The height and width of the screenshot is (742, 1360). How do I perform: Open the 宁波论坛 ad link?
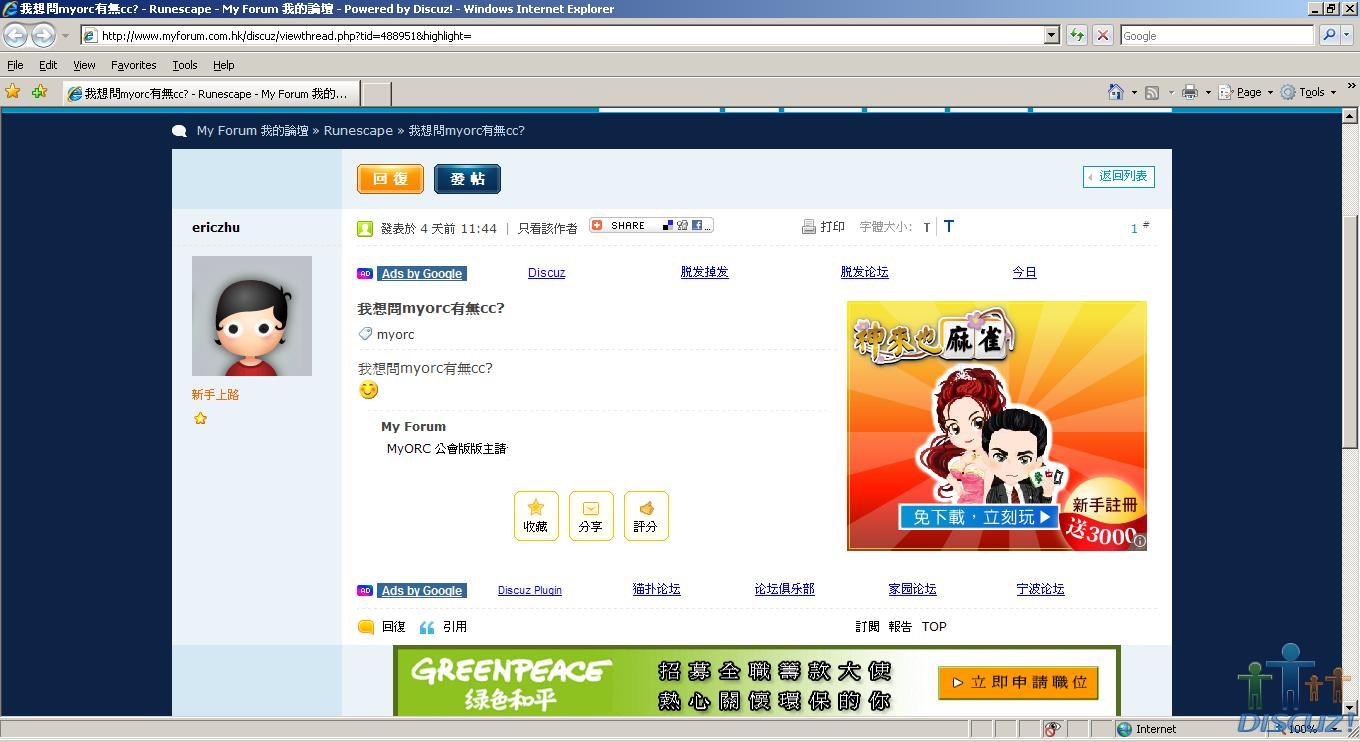coord(1041,589)
